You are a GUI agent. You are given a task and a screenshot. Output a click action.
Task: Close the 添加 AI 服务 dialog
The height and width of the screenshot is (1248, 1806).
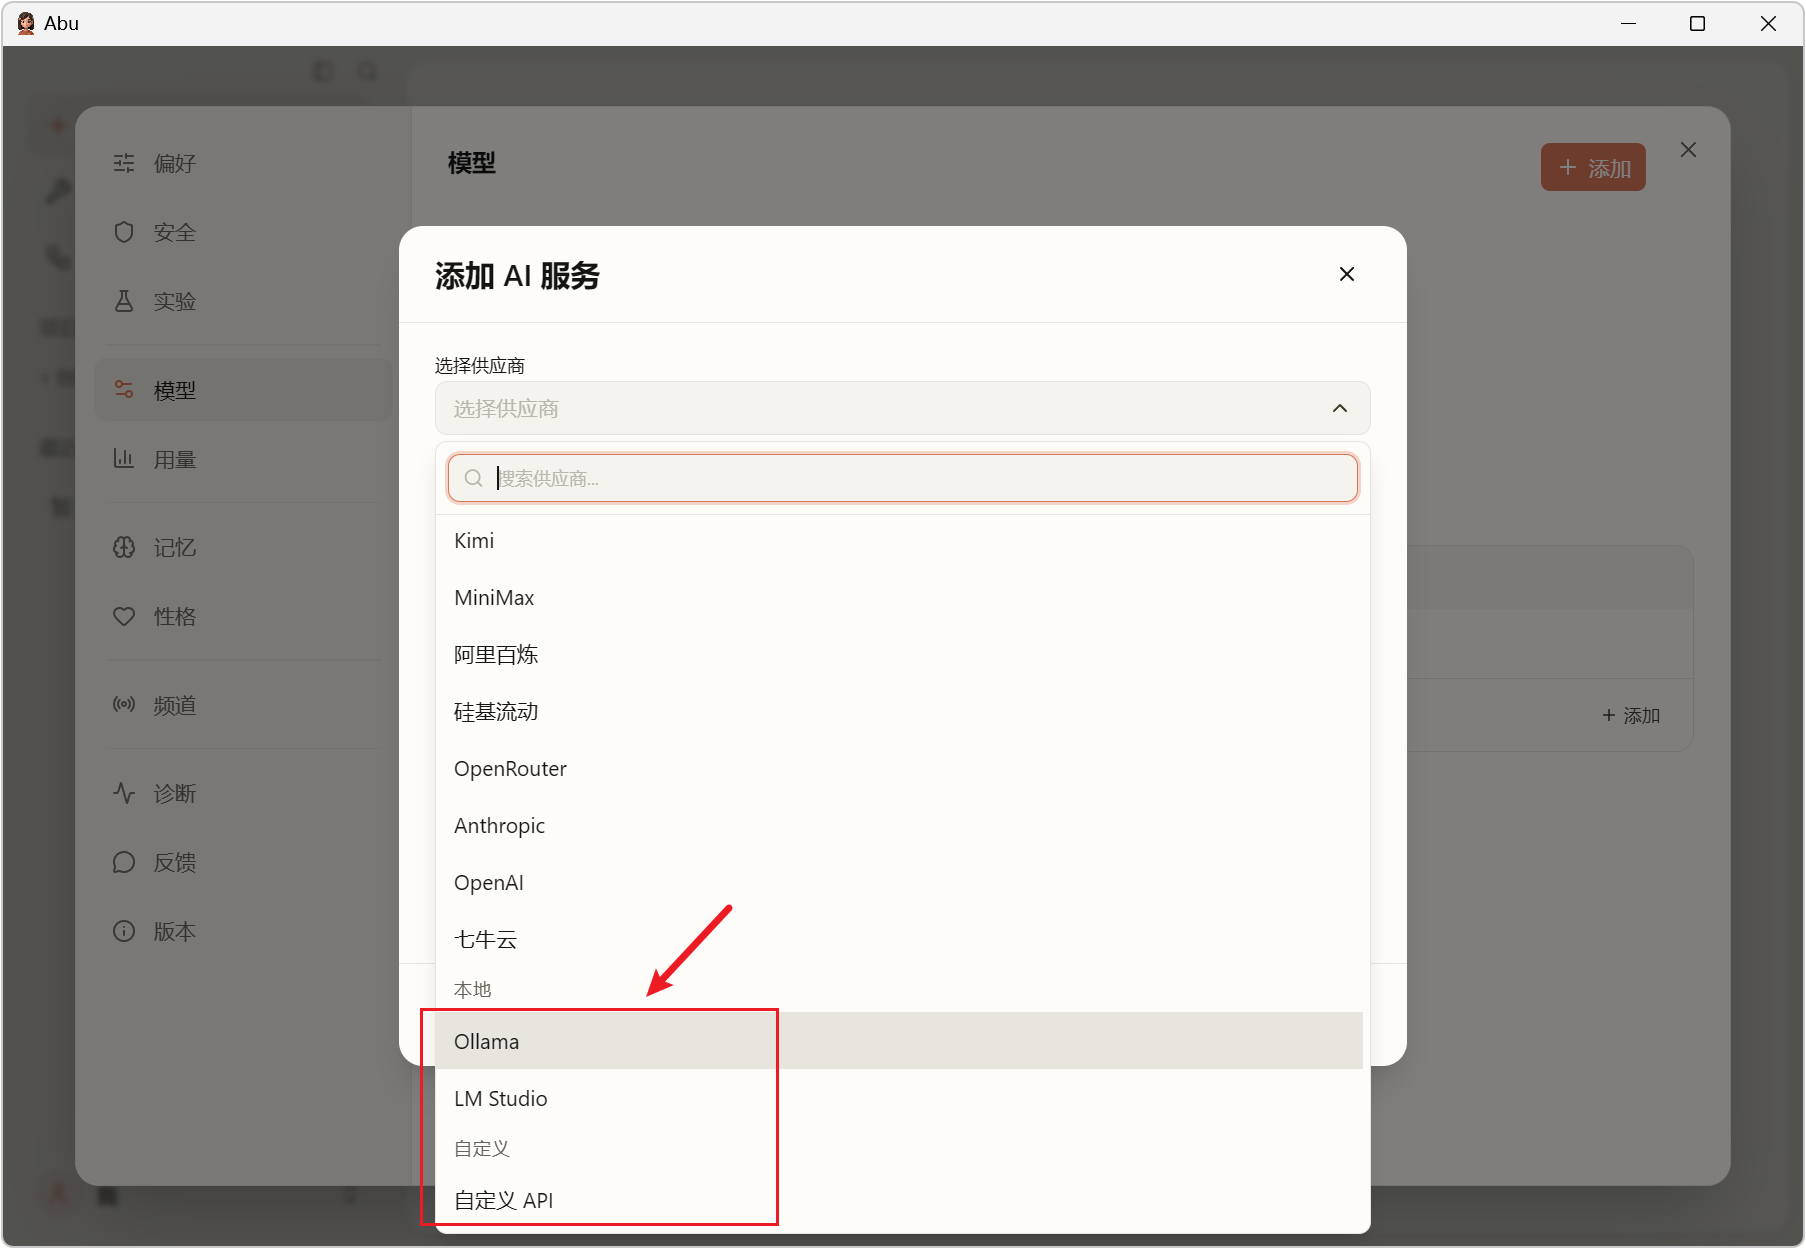1347,274
